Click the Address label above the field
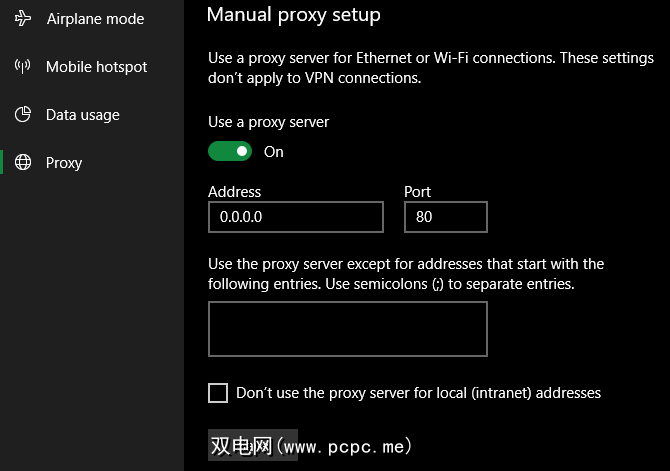This screenshot has height=471, width=670. point(234,191)
